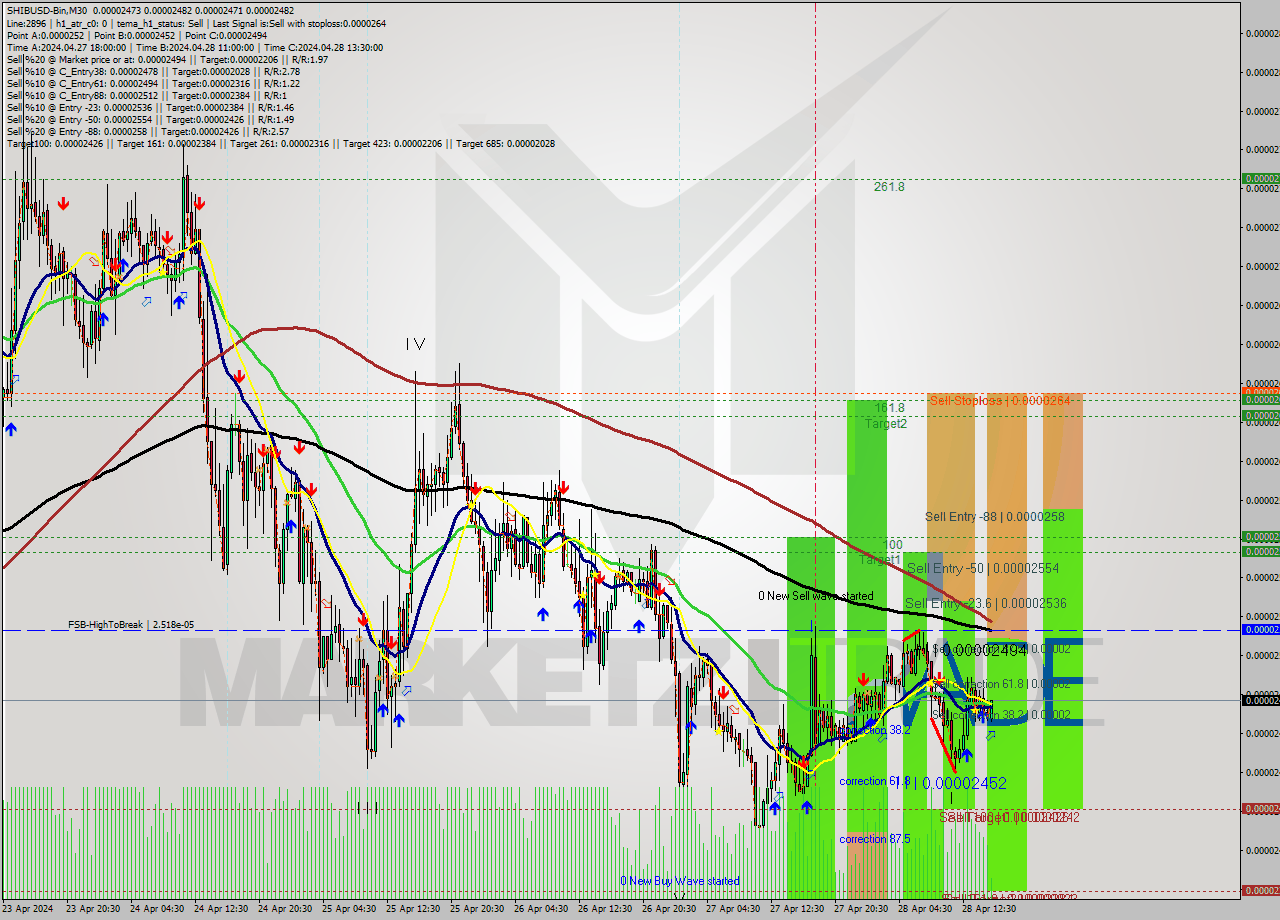Click the '25 Apr 12:30' time axis label
This screenshot has height=920, width=1280.
coord(412,909)
